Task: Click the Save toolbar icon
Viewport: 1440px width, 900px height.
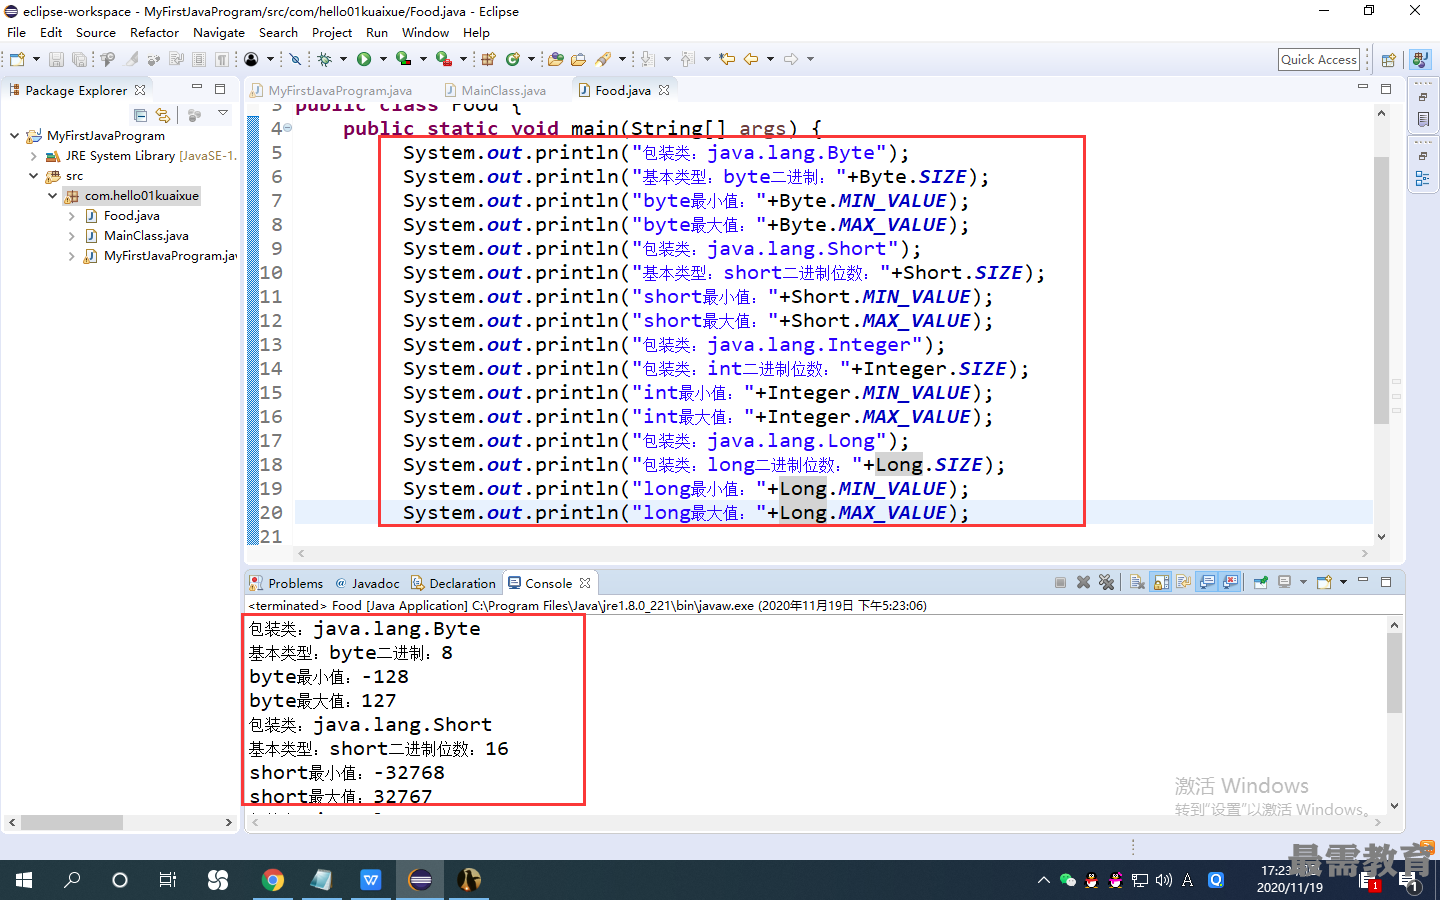Action: point(56,59)
